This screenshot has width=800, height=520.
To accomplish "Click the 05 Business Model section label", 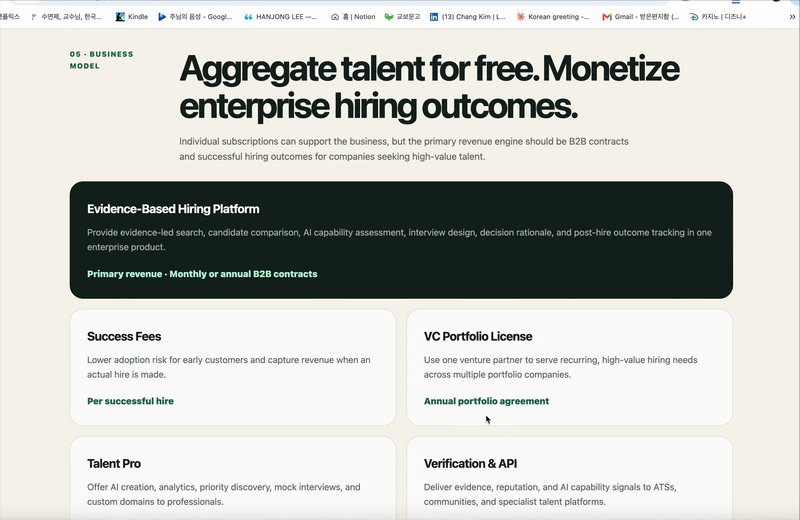I will [x=102, y=60].
